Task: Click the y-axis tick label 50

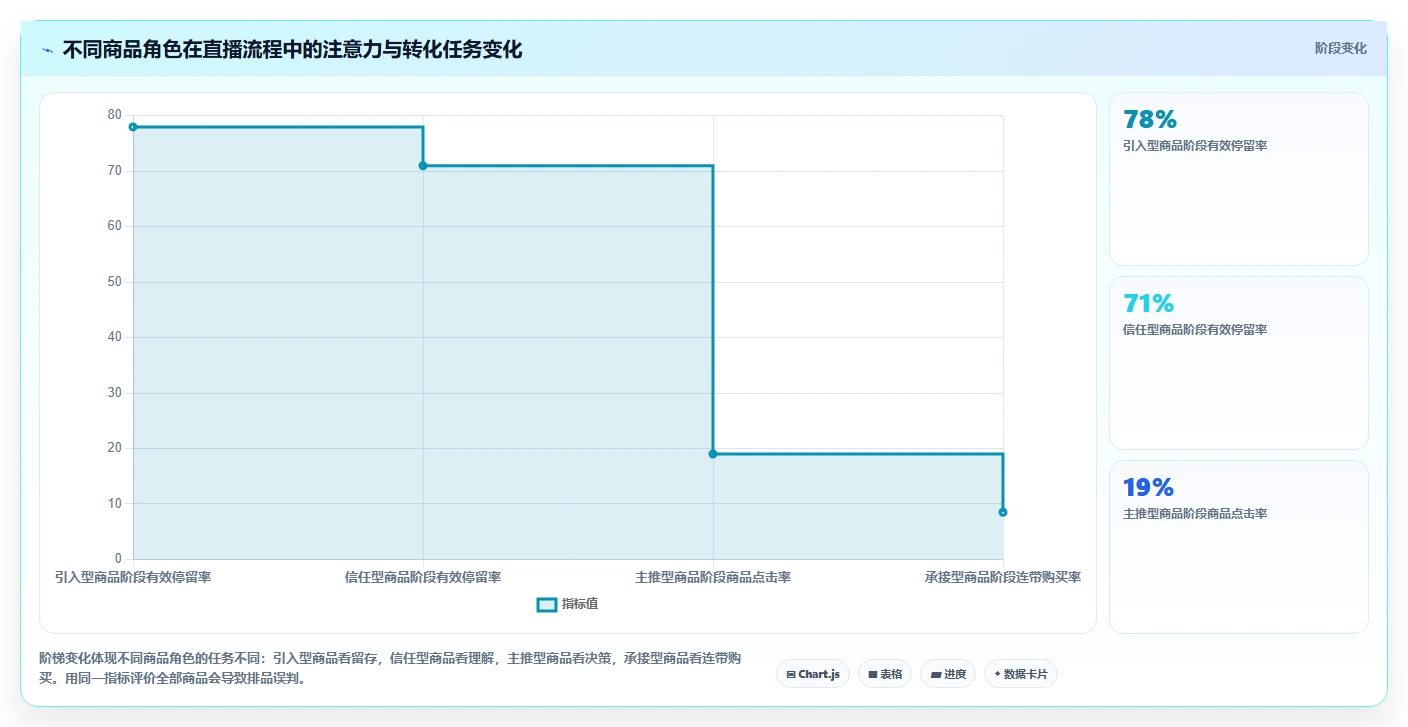Action: point(114,282)
